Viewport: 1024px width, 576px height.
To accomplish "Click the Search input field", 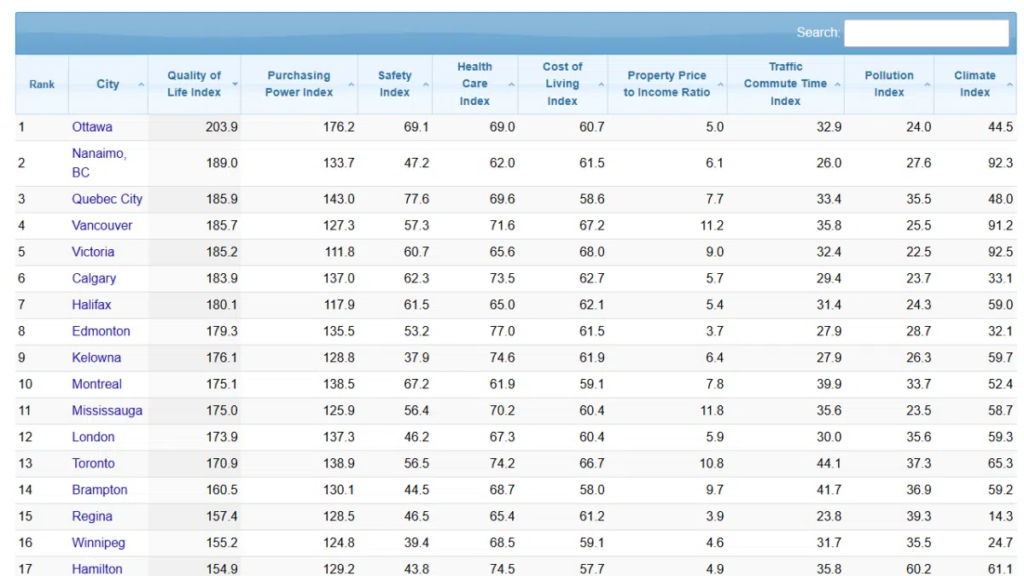I will 926,33.
